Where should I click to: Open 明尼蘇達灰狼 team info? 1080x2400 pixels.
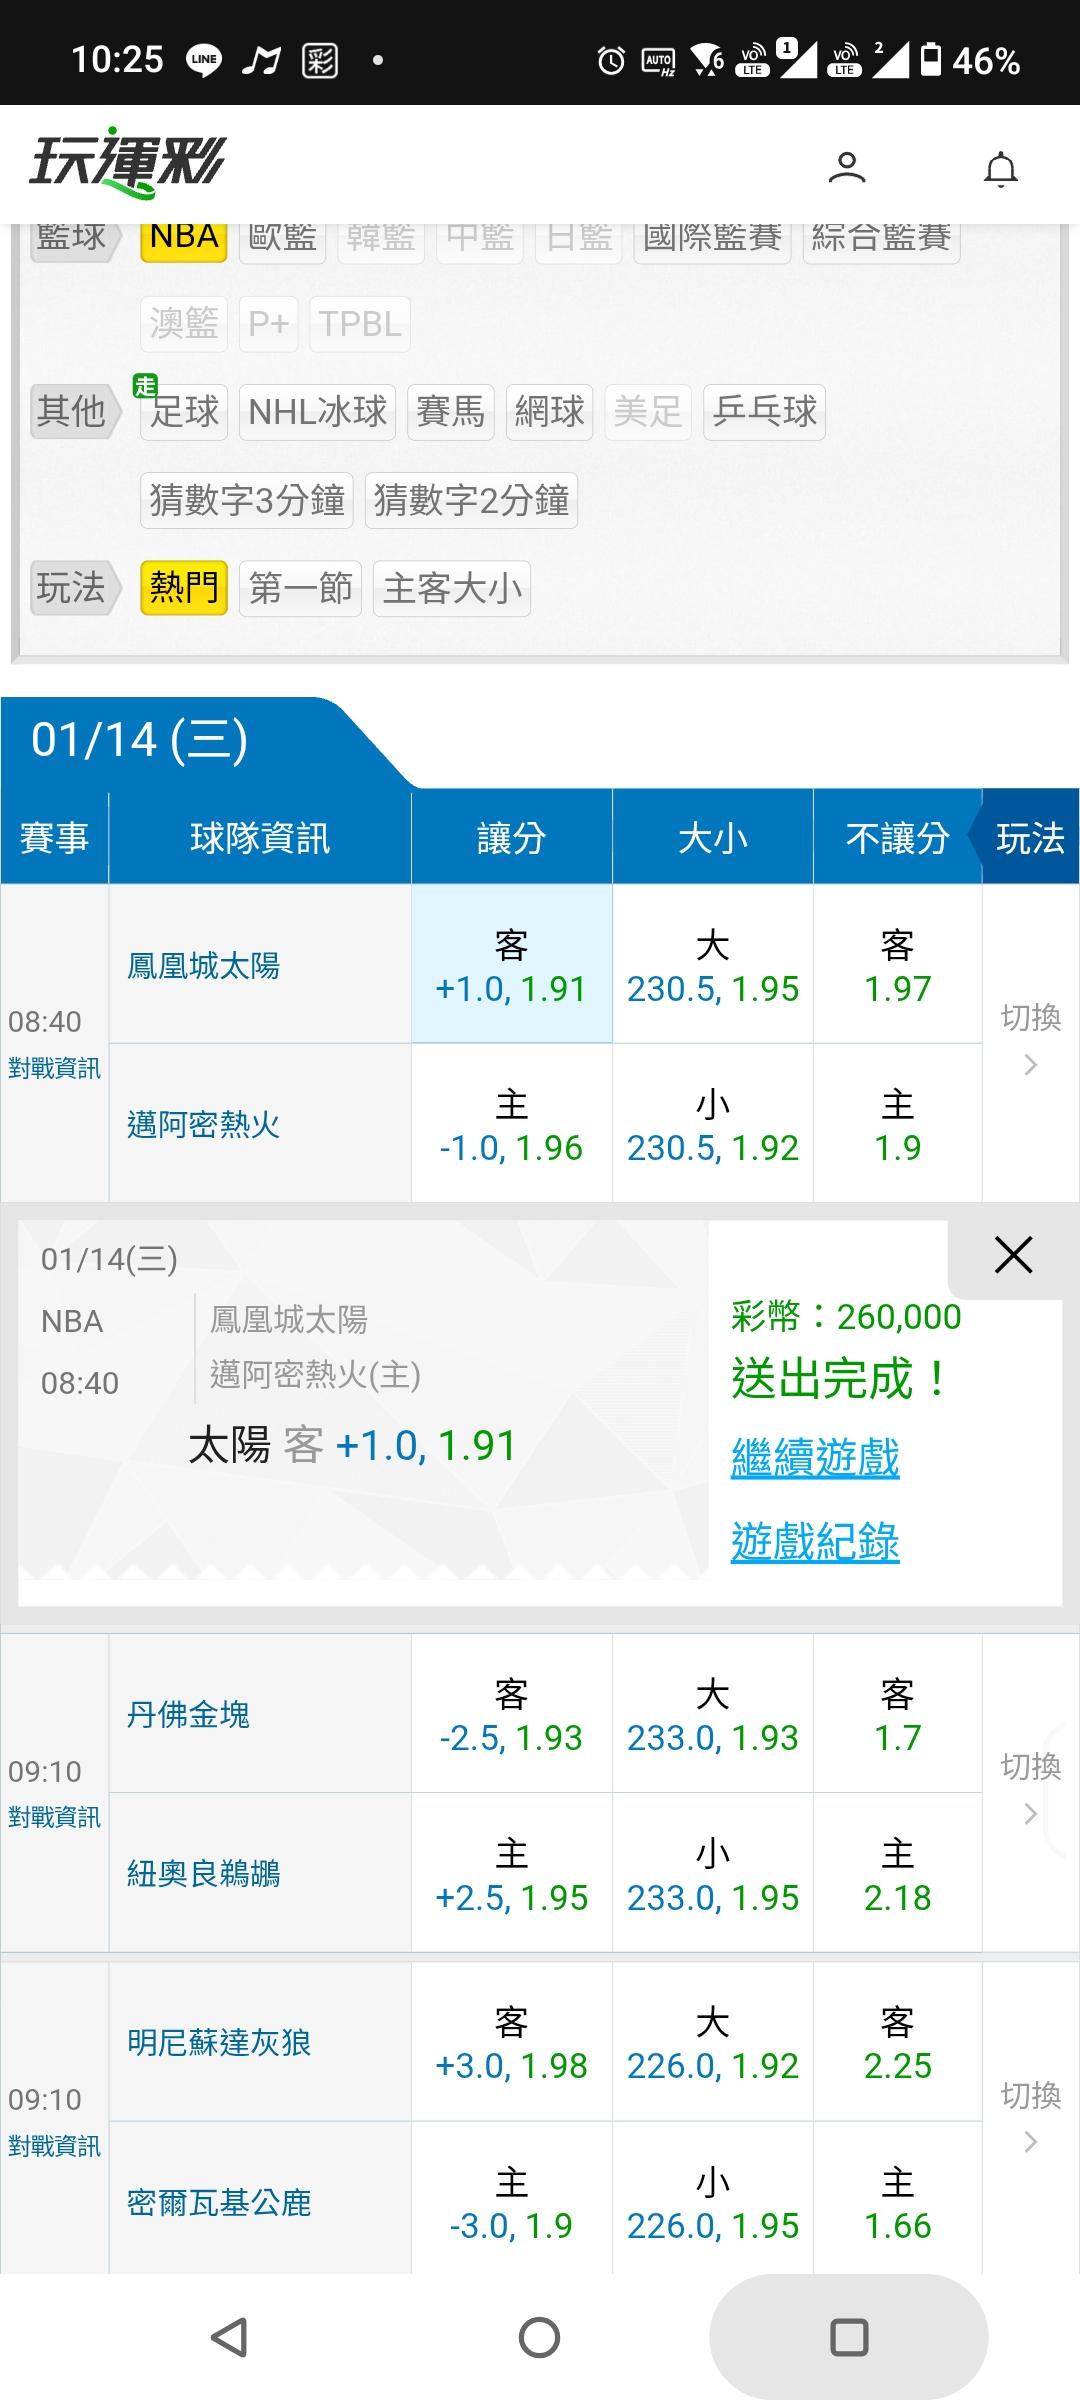coord(219,2042)
